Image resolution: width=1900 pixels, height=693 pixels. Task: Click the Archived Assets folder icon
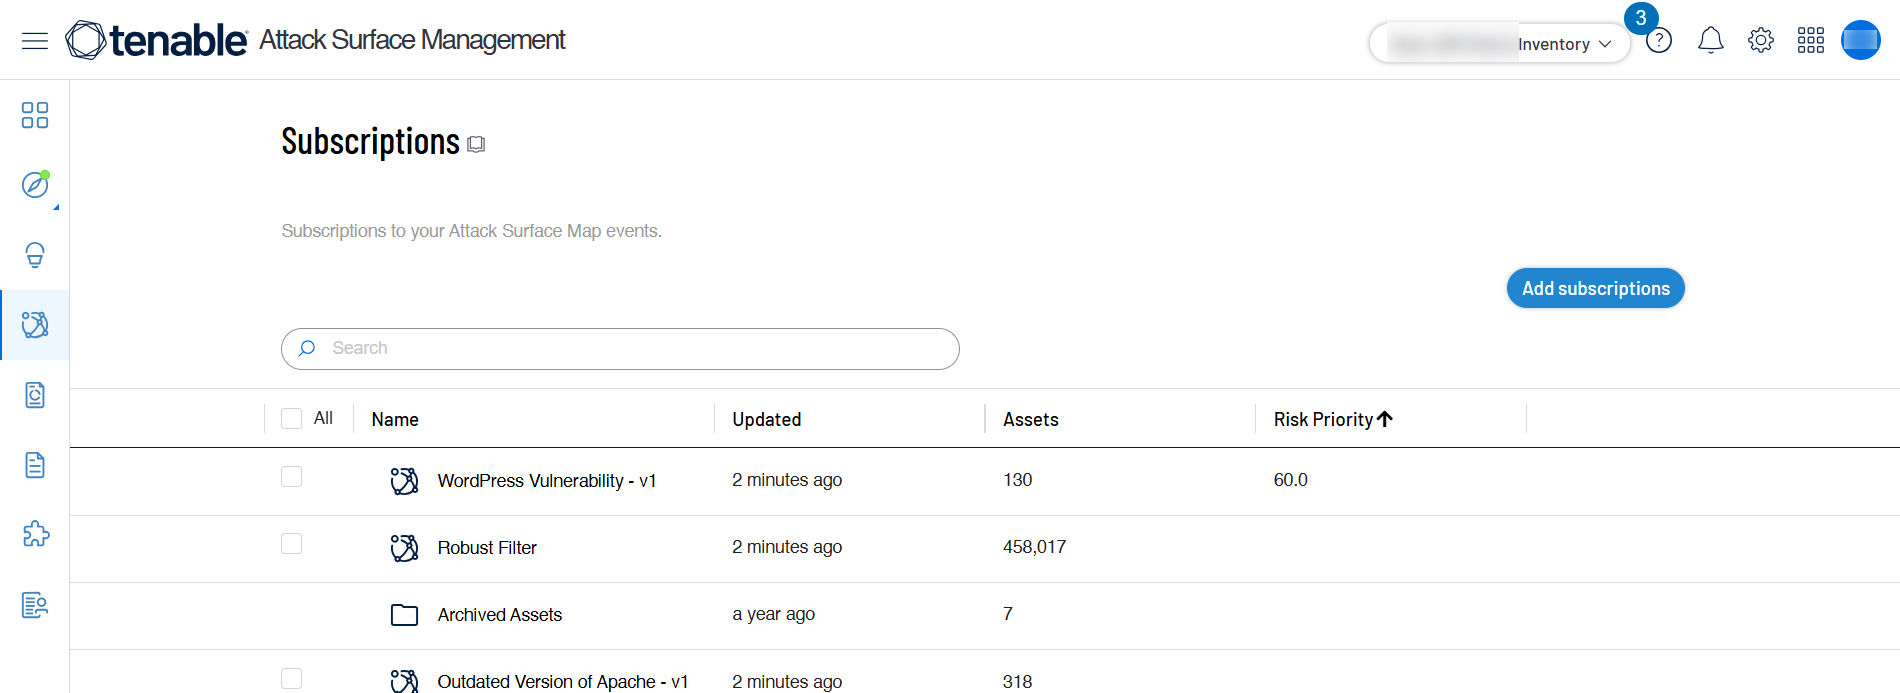pos(404,615)
